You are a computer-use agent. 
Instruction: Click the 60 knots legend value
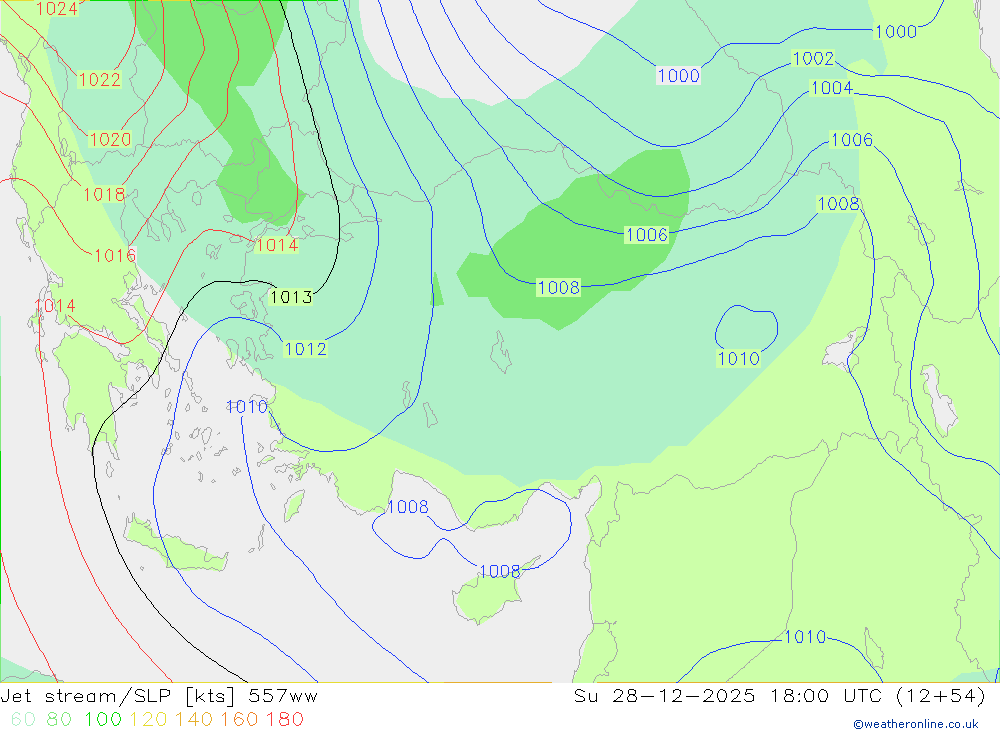click(x=23, y=720)
